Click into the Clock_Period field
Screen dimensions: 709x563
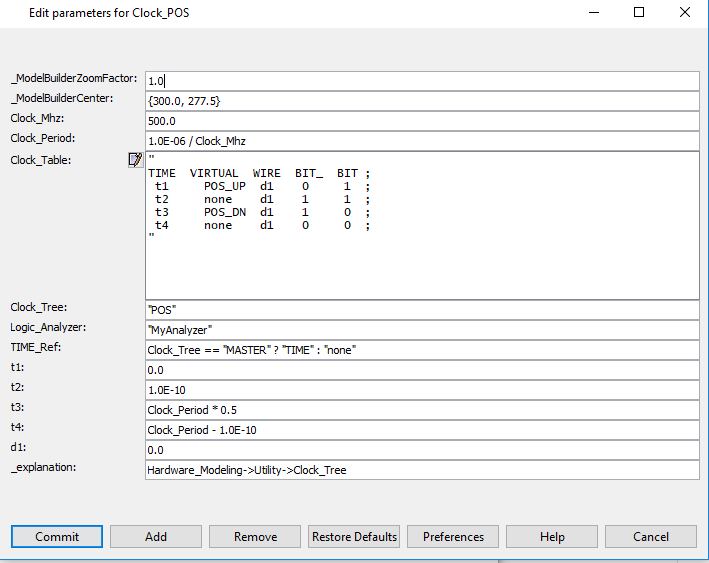(x=421, y=141)
